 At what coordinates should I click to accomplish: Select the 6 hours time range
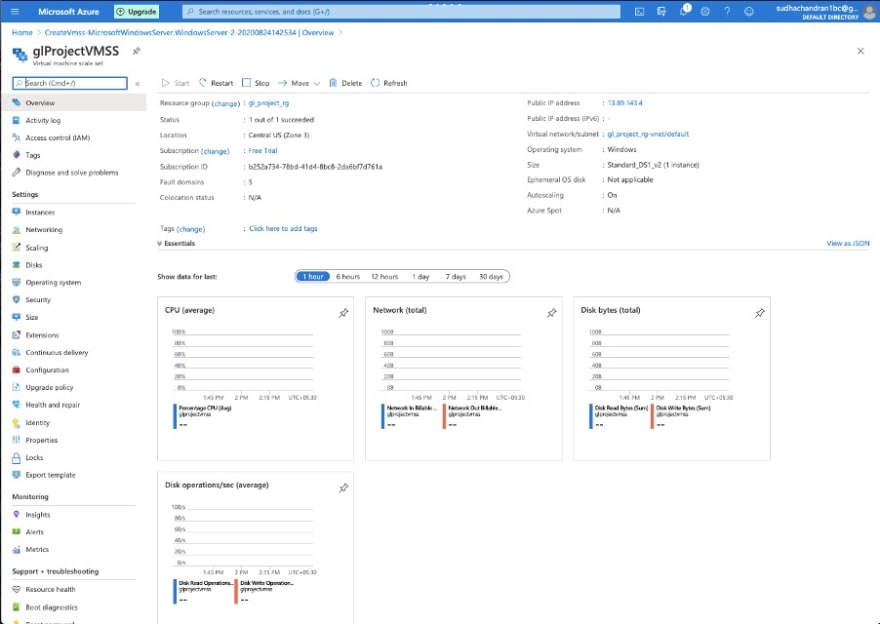[x=348, y=277]
